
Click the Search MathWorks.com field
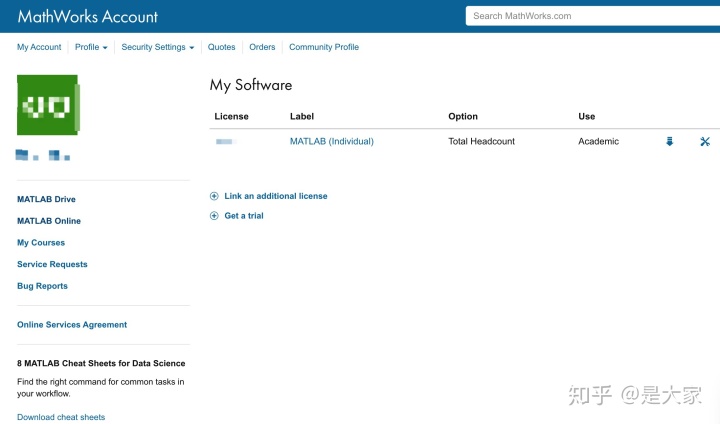click(593, 16)
